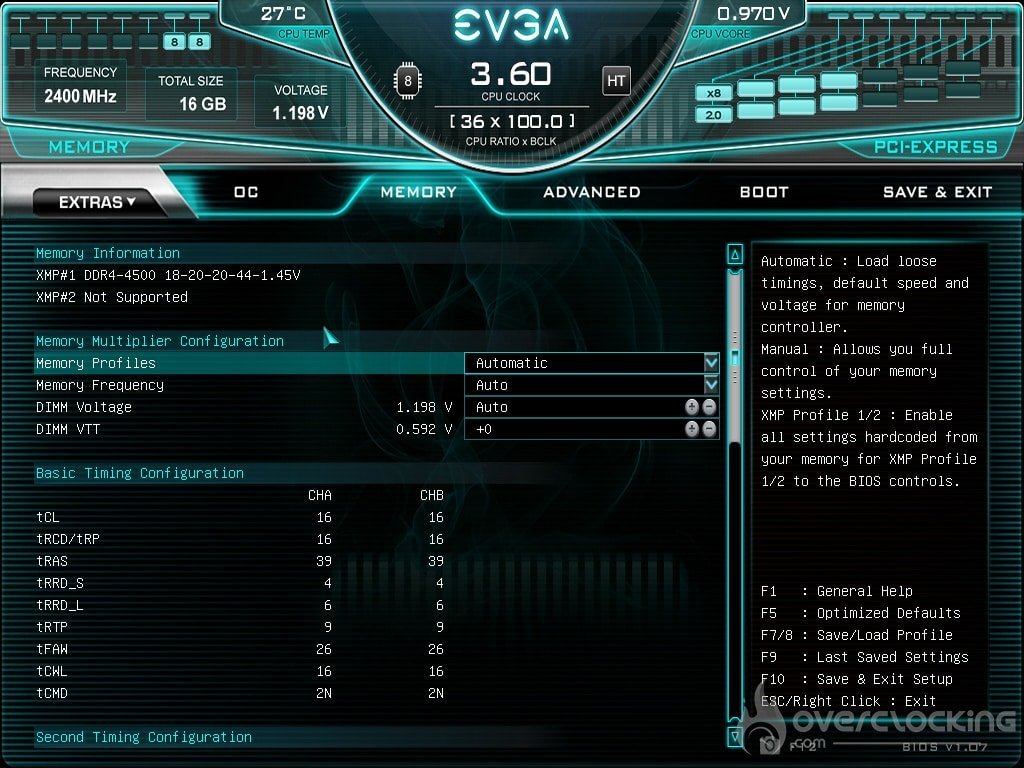Click the Second Timing Configuration header
This screenshot has width=1024, height=768.
[144, 737]
